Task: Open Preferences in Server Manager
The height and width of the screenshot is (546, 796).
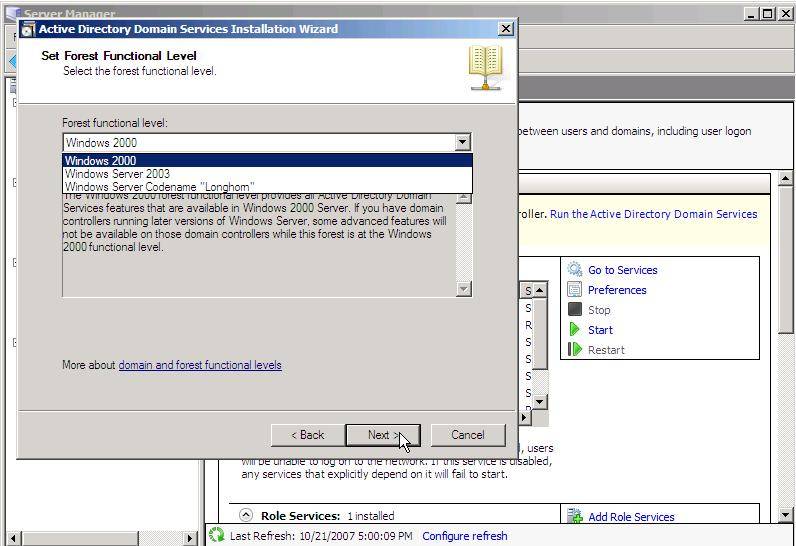Action: click(x=617, y=290)
